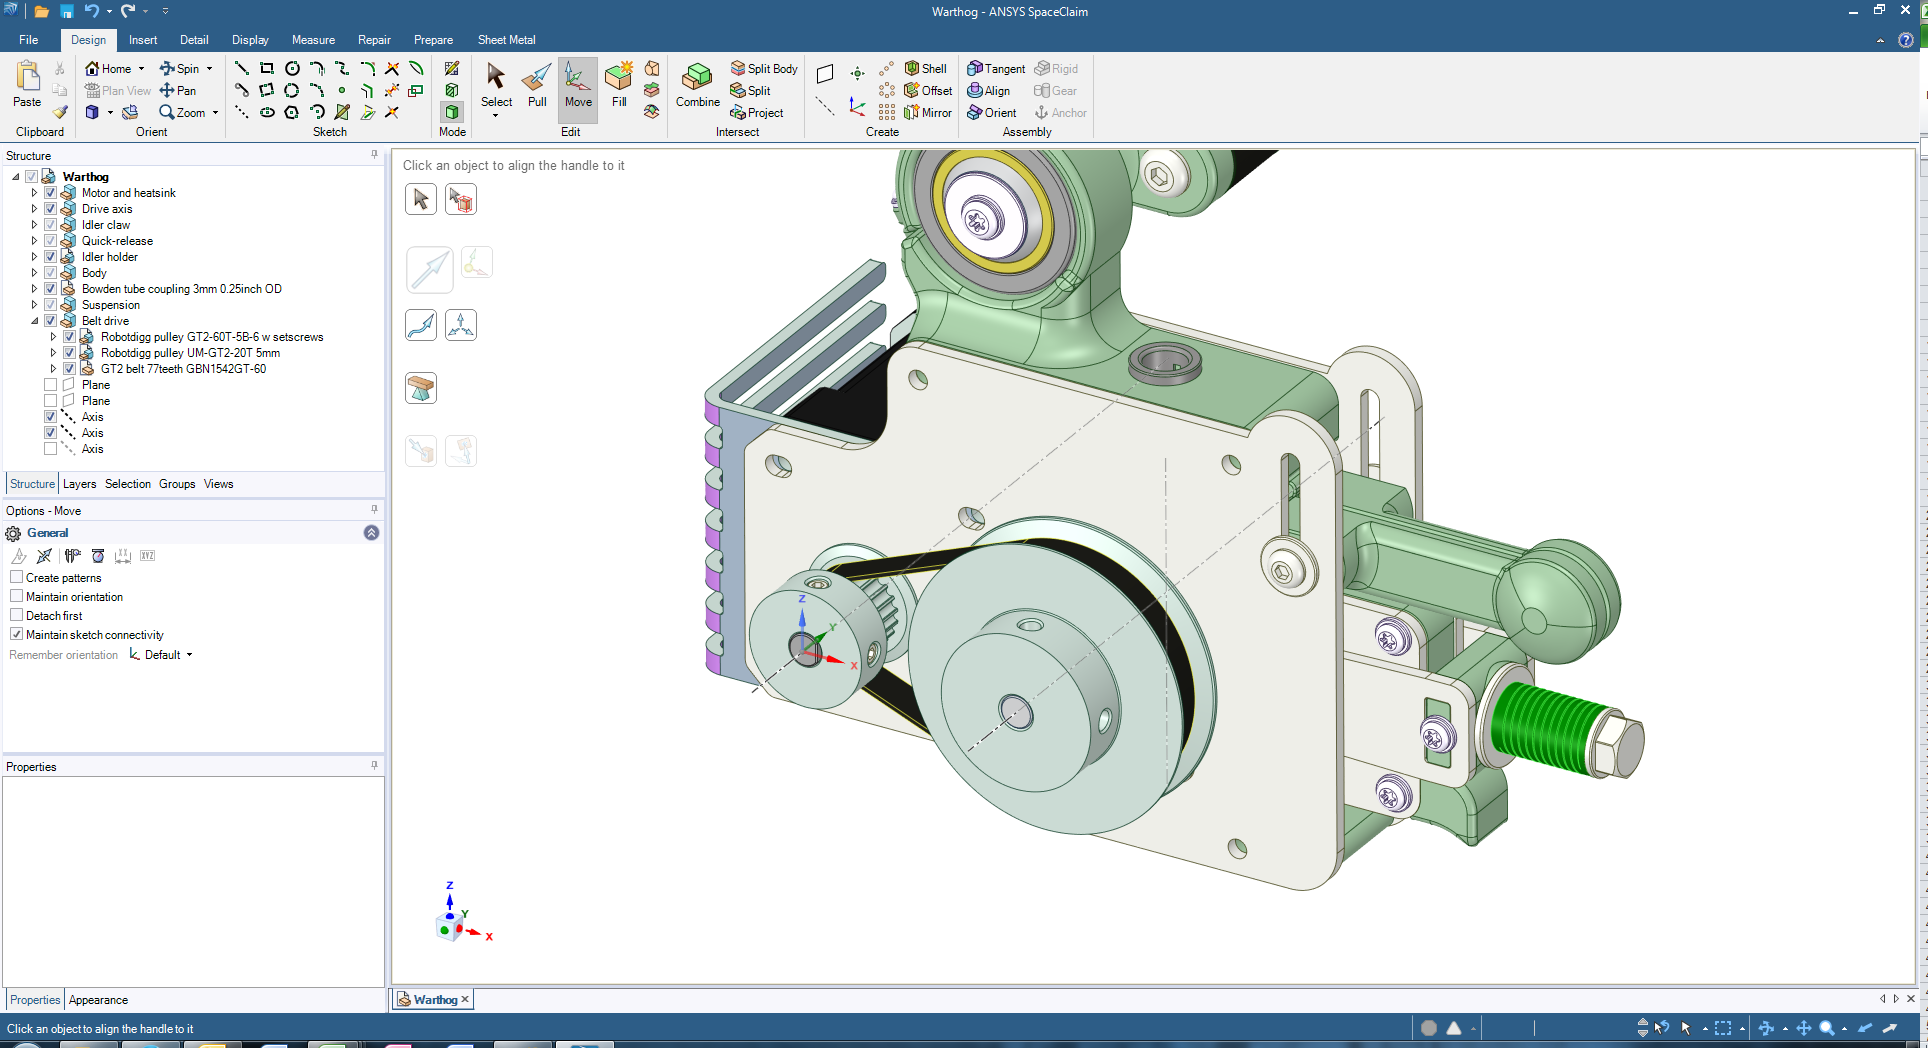Open the File menu
The width and height of the screenshot is (1928, 1048).
tap(28, 40)
